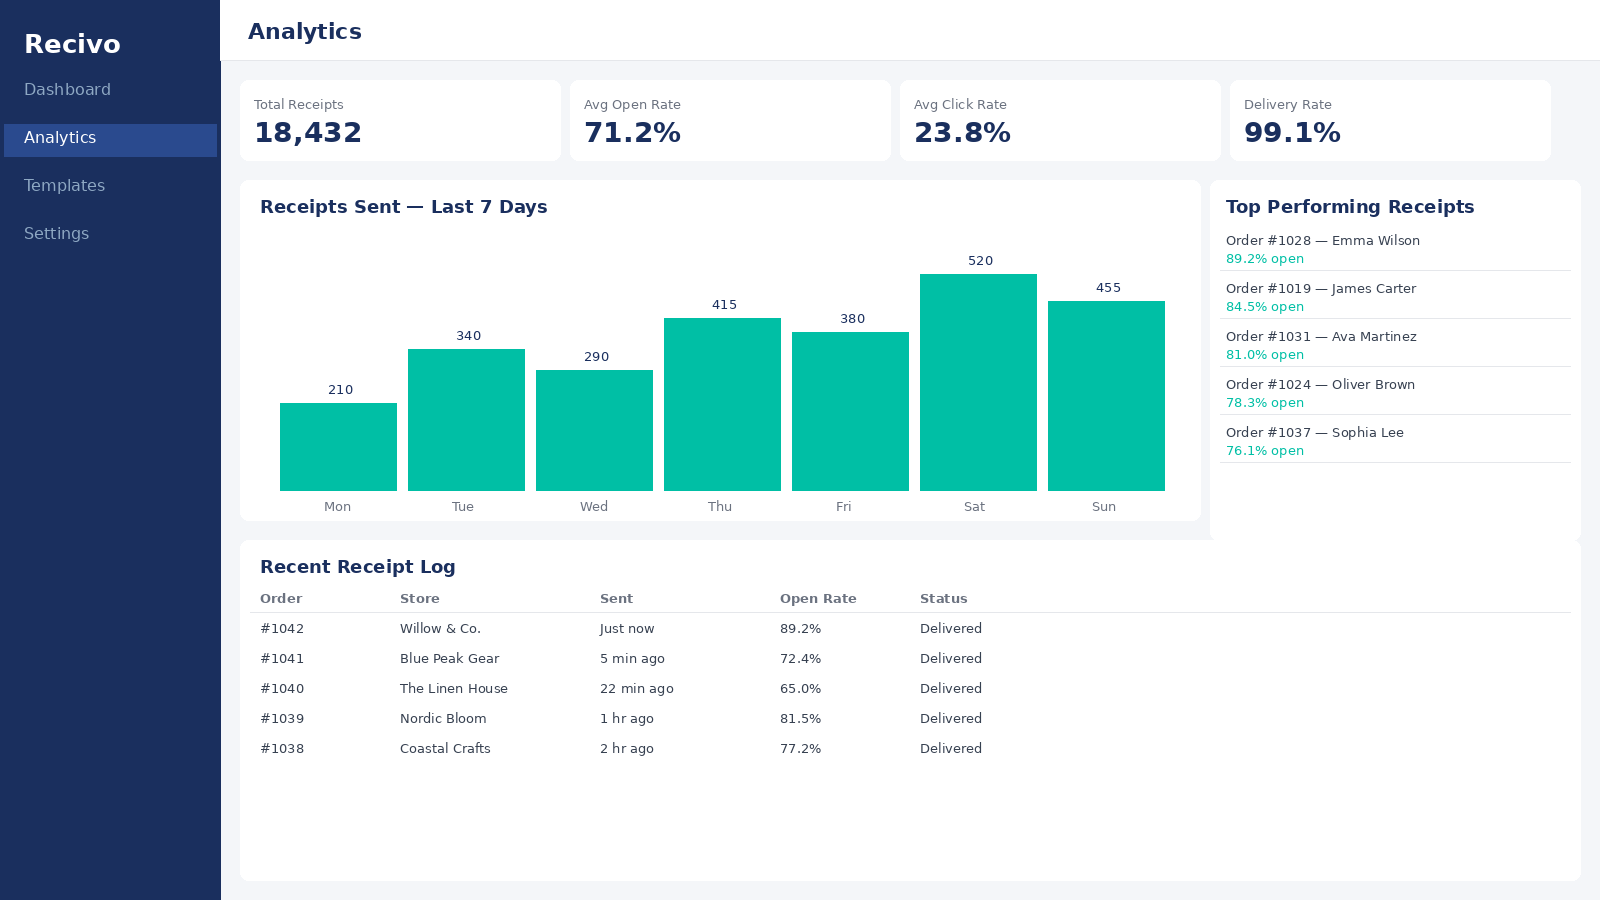This screenshot has width=1600, height=900.
Task: Open Order #1037 Sophia Lee receipt
Action: coord(1395,441)
